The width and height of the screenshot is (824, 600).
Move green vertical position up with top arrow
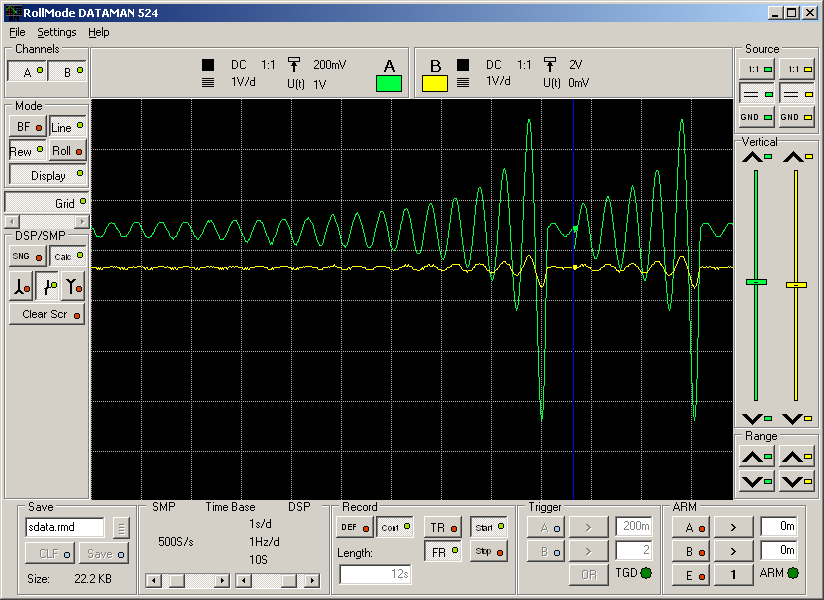[x=756, y=156]
